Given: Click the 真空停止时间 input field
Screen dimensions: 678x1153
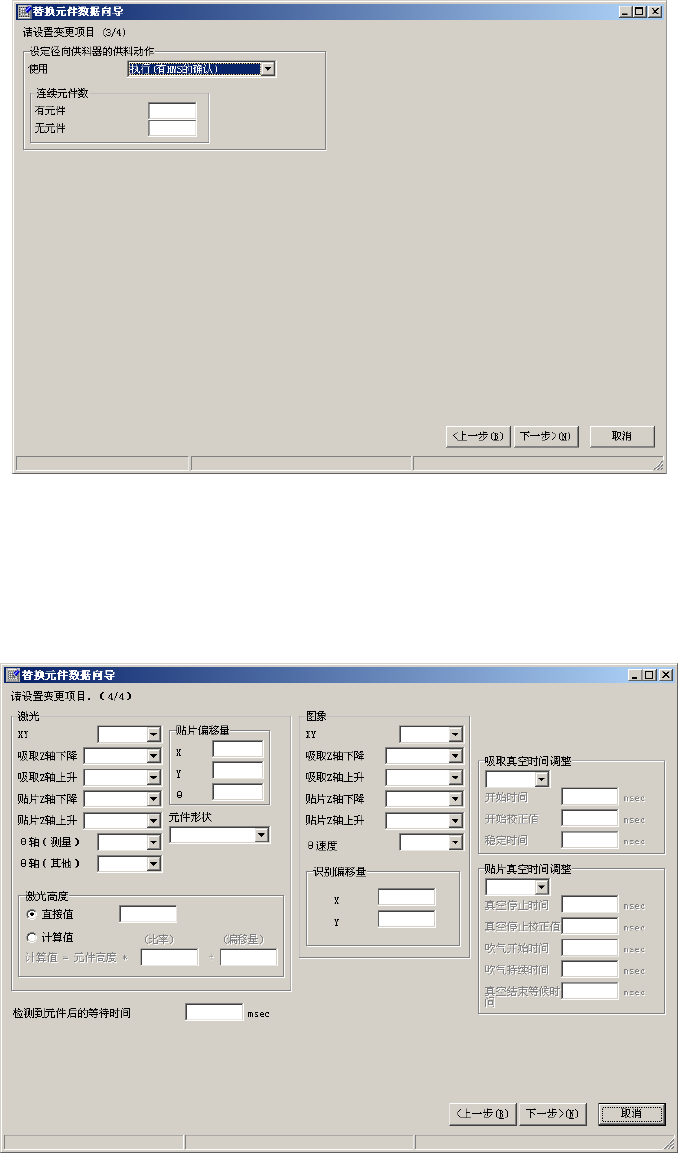Looking at the screenshot, I should [590, 905].
